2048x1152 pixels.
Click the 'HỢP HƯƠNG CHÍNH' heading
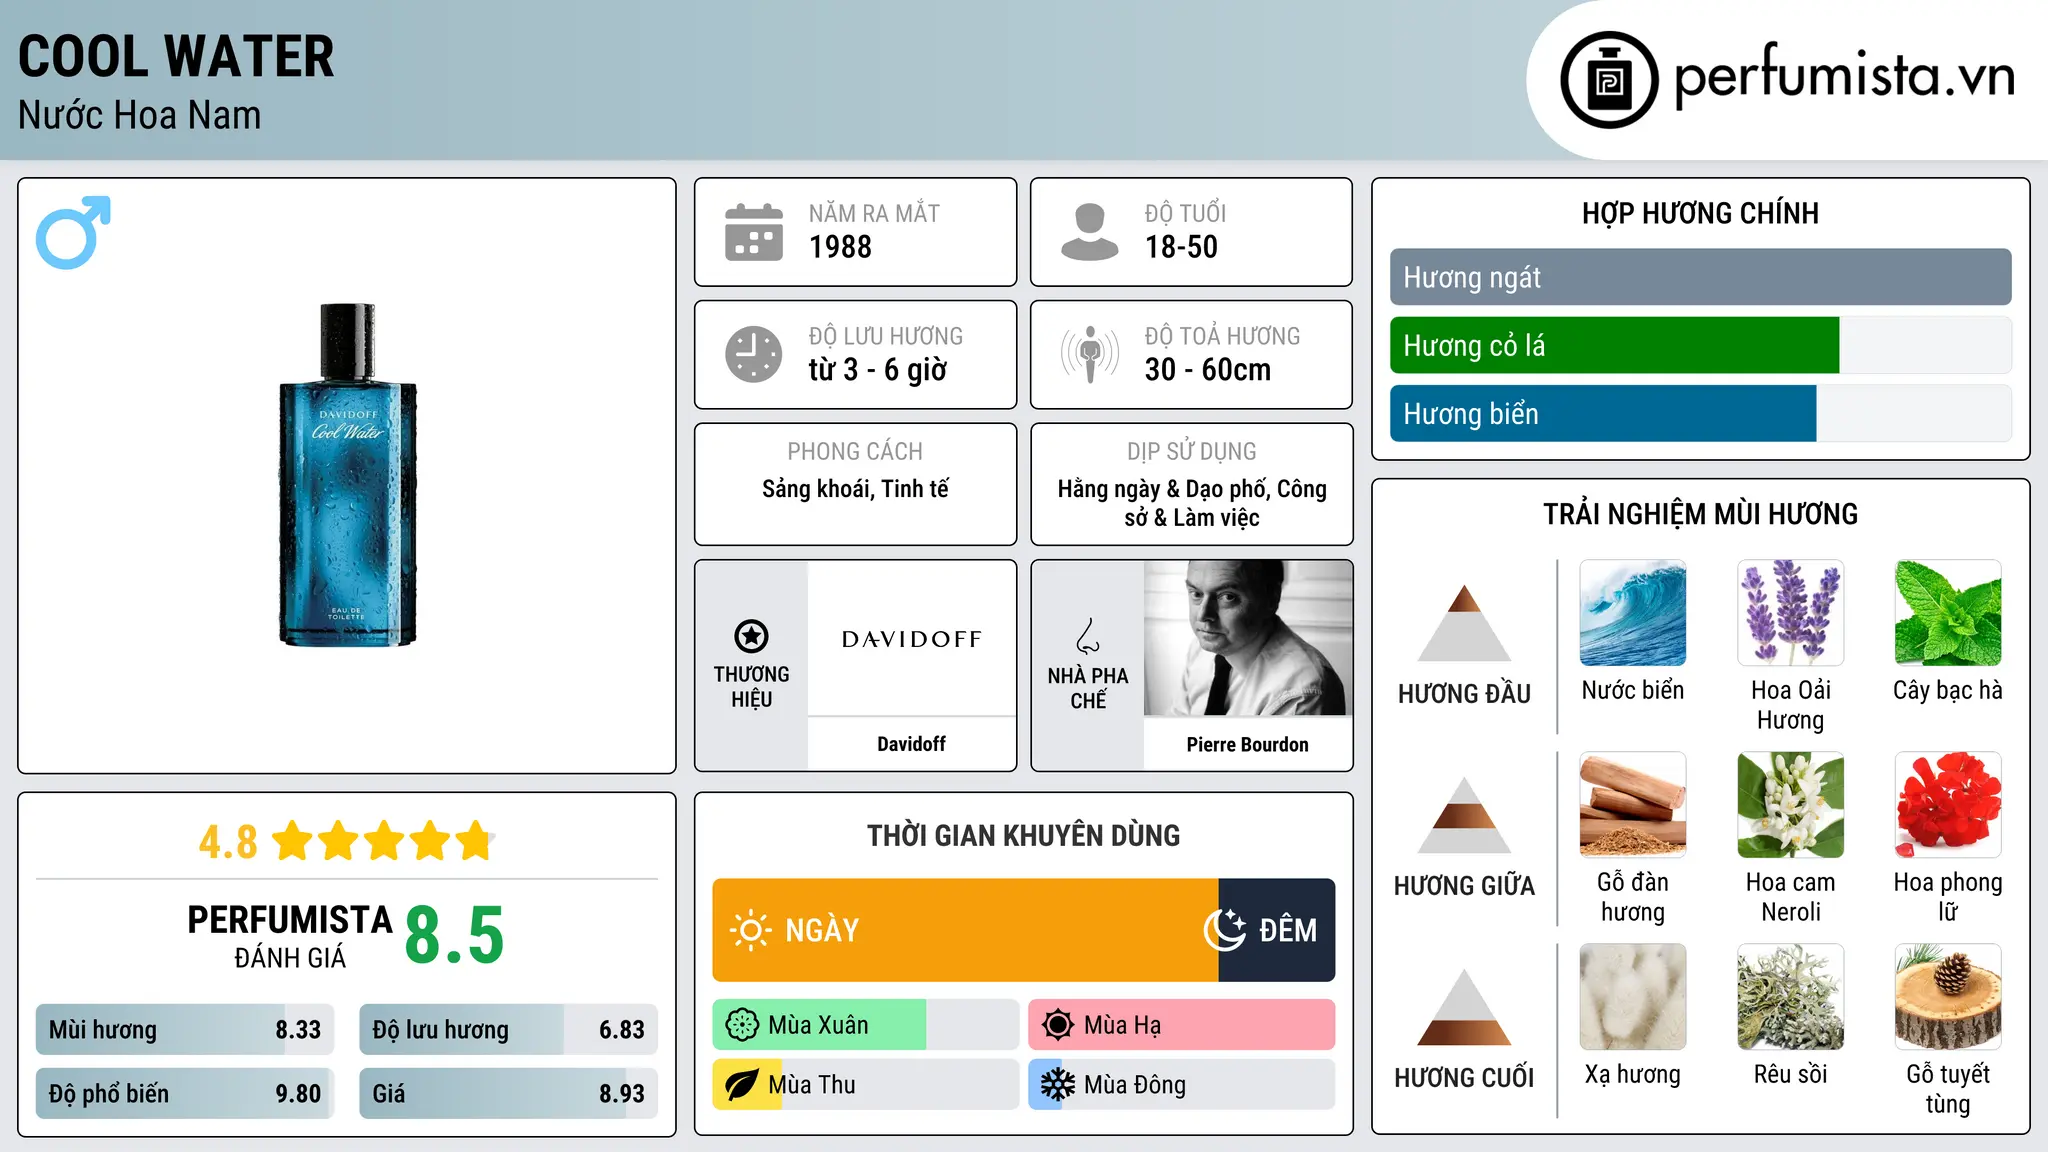1700,213
